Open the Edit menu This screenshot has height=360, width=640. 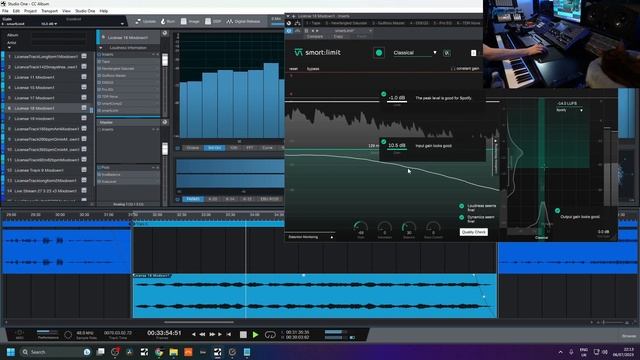[x=16, y=11]
